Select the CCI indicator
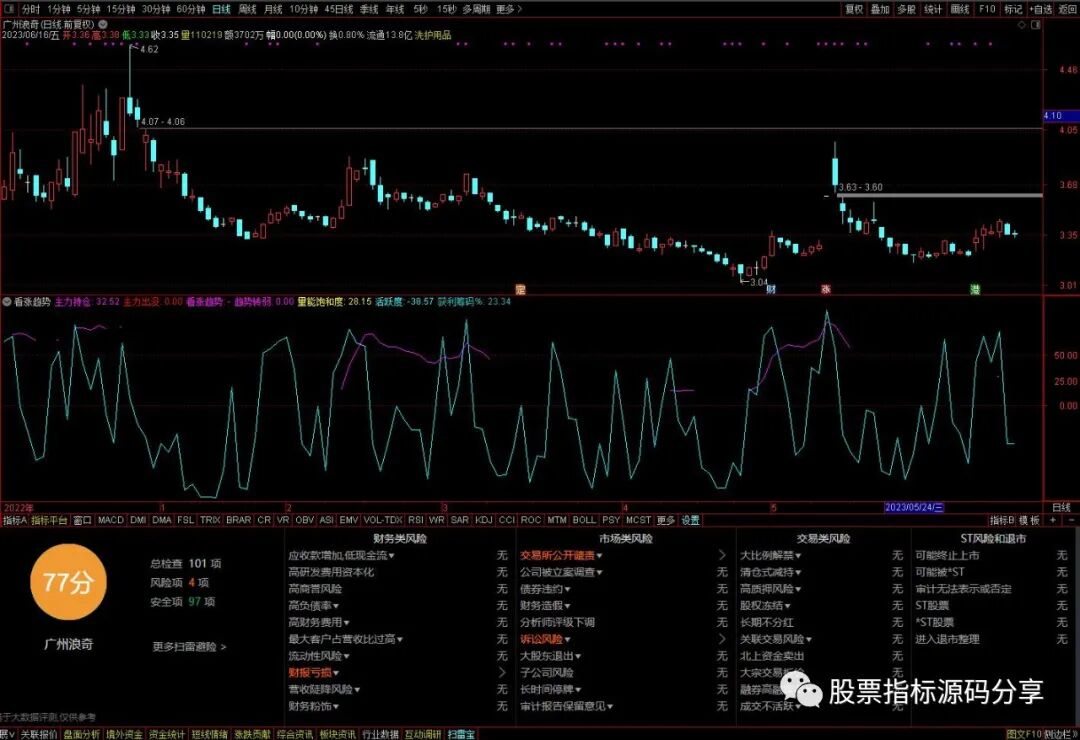This screenshot has width=1080, height=740. (506, 520)
